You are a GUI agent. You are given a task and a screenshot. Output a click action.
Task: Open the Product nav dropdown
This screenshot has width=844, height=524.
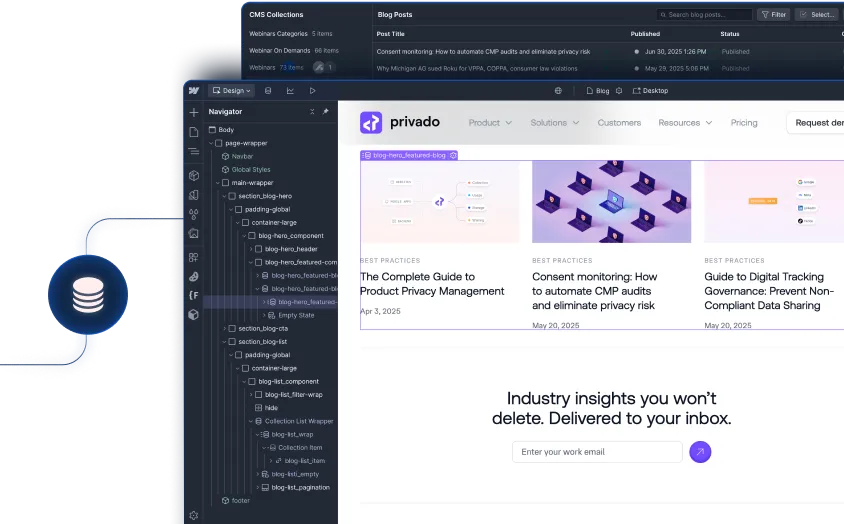490,123
